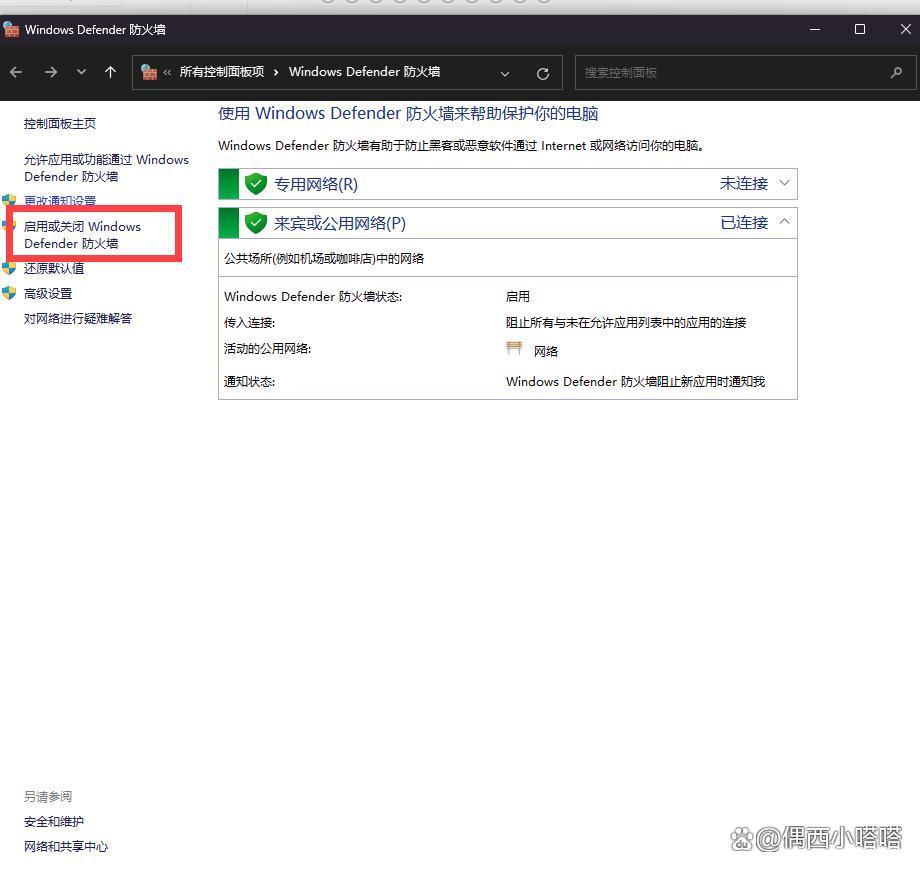Go forward using the forward arrow
Viewport: 920px width, 870px height.
pyautogui.click(x=51, y=72)
